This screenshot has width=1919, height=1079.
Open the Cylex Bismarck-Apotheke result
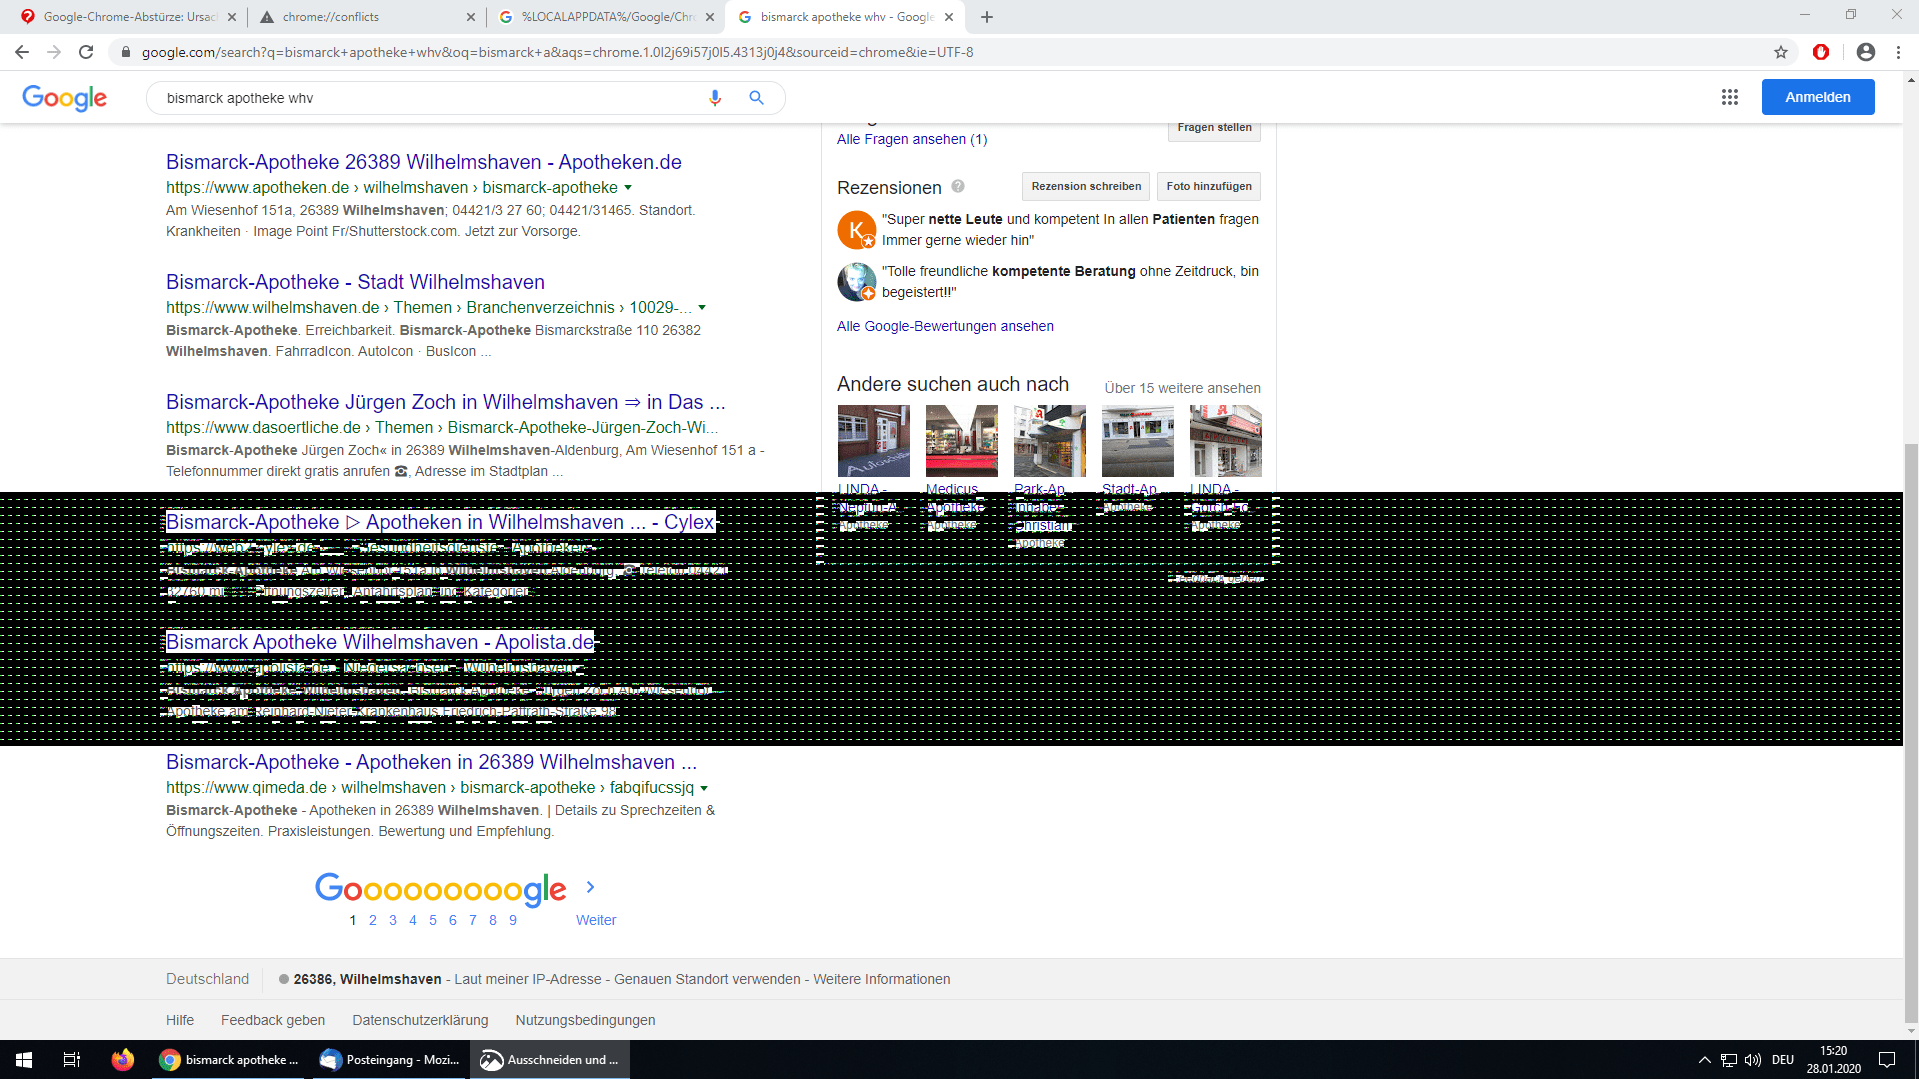[440, 522]
